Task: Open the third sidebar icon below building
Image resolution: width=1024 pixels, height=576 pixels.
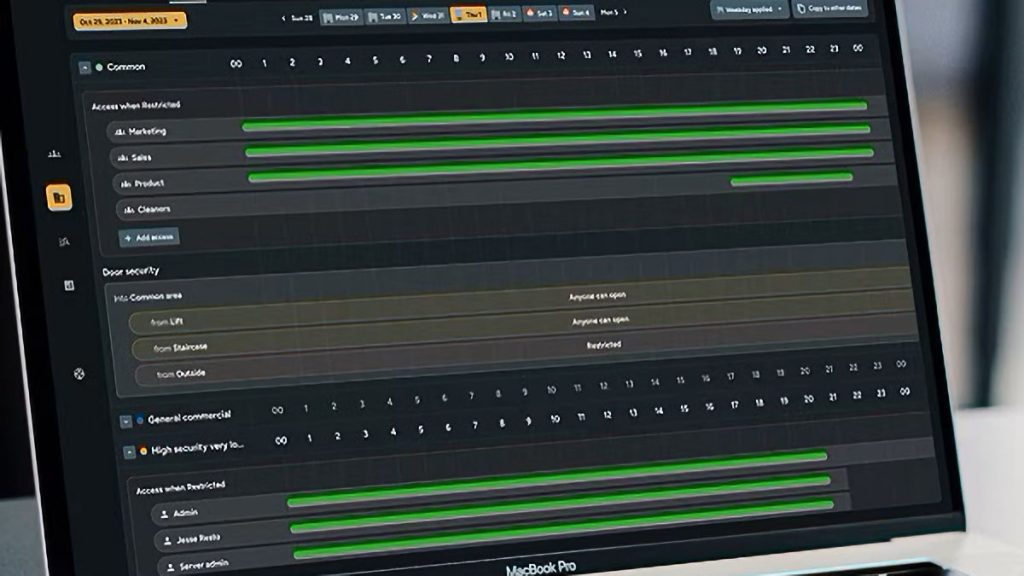Action: click(x=65, y=241)
